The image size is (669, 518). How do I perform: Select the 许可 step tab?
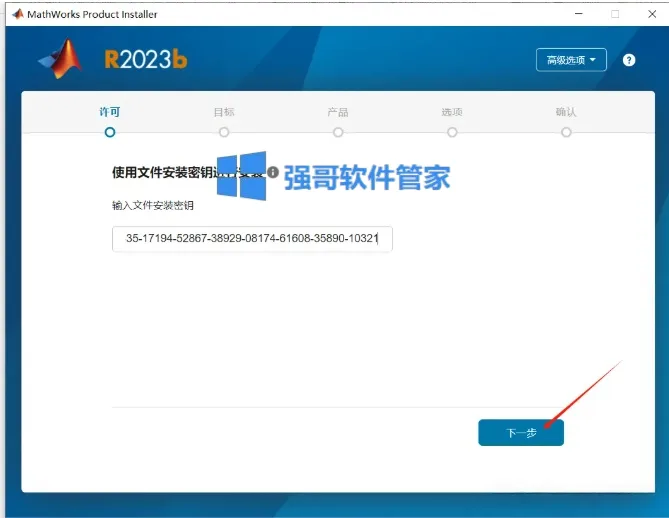(x=110, y=112)
